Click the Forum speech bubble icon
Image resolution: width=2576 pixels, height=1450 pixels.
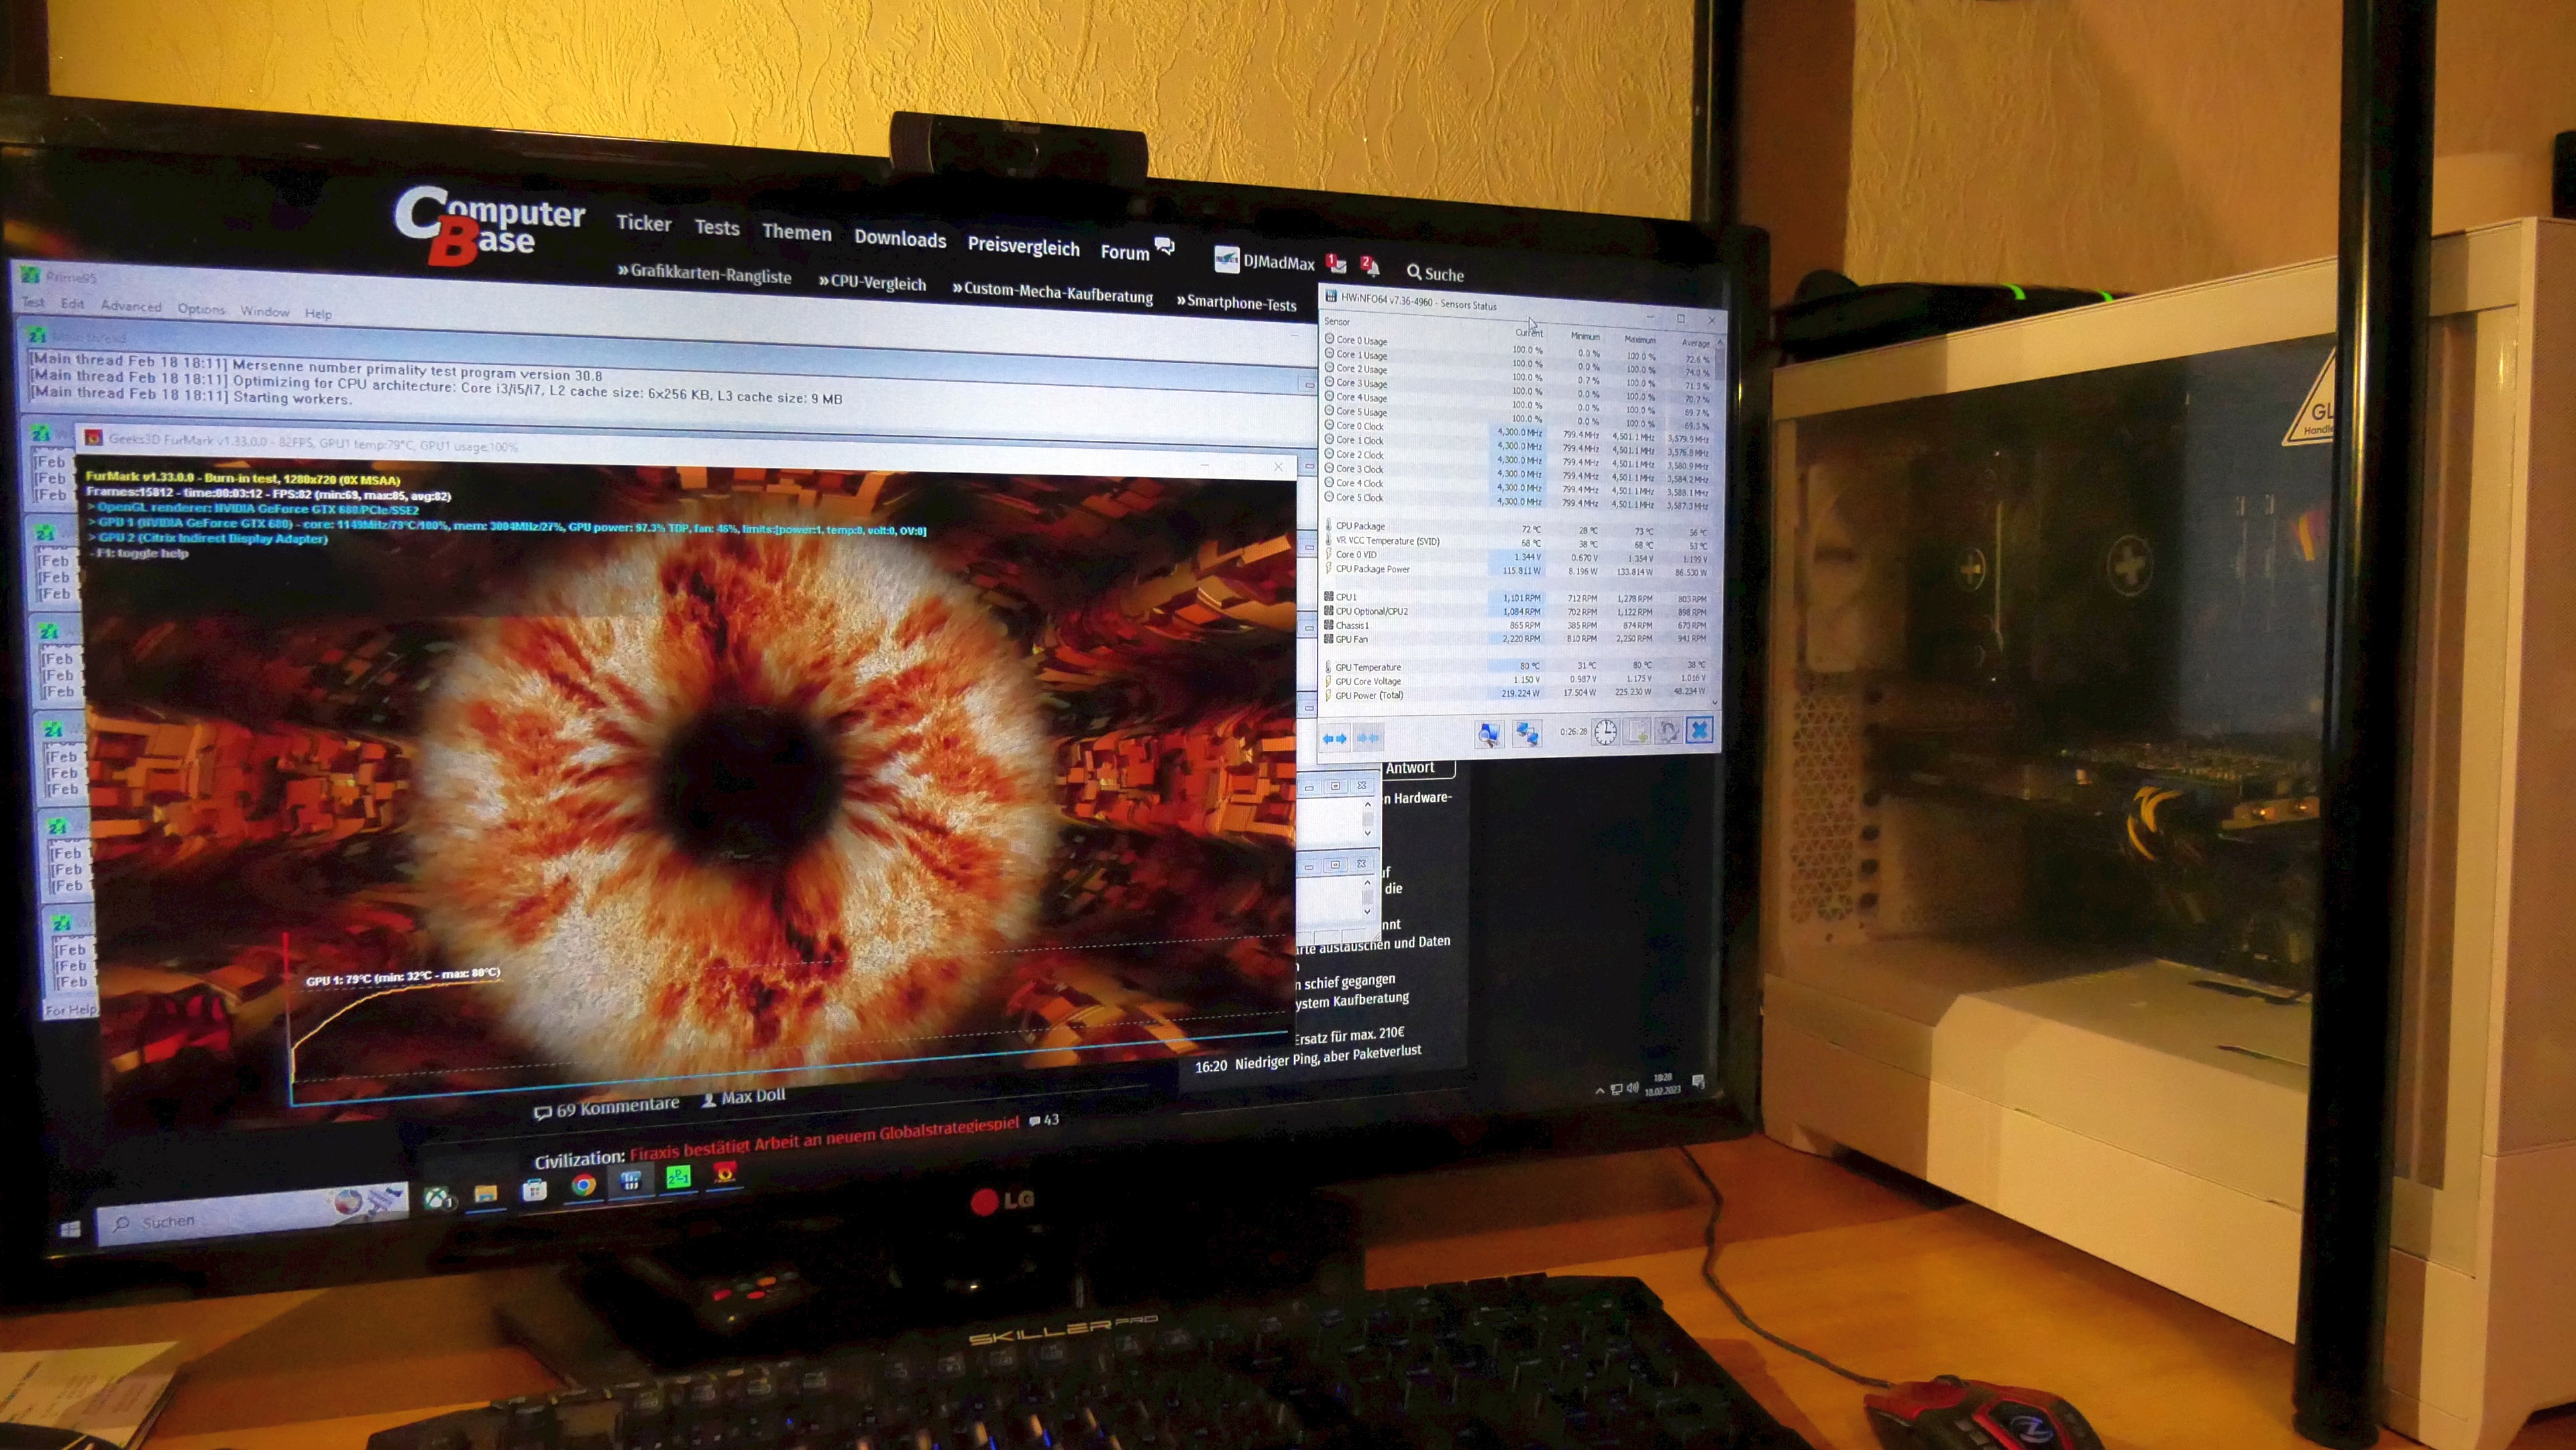(x=1164, y=247)
